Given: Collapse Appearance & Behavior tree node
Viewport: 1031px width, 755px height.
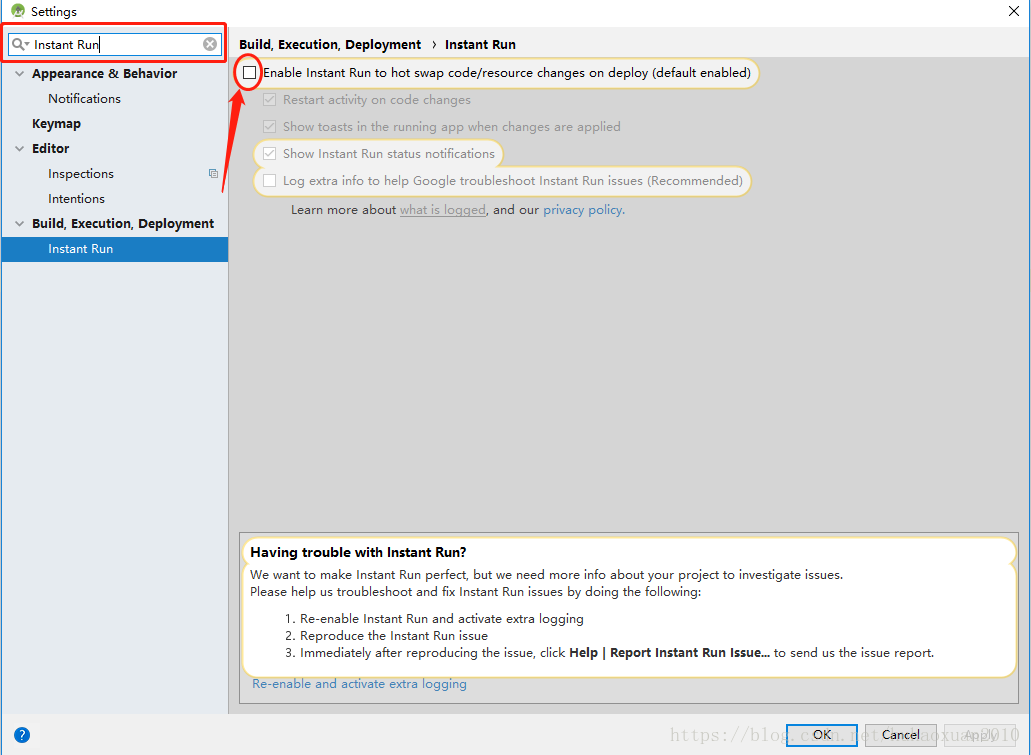Looking at the screenshot, I should (20, 74).
